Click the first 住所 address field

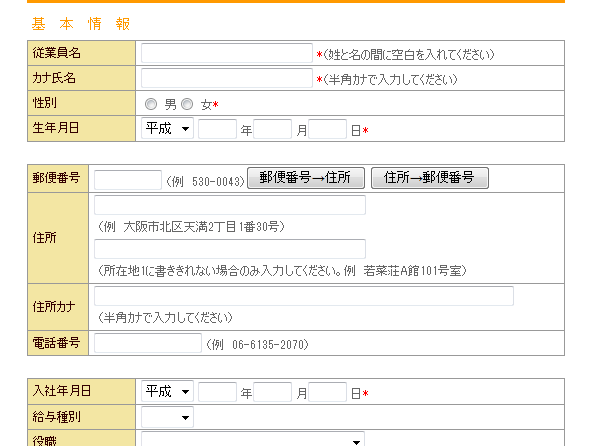coord(230,205)
